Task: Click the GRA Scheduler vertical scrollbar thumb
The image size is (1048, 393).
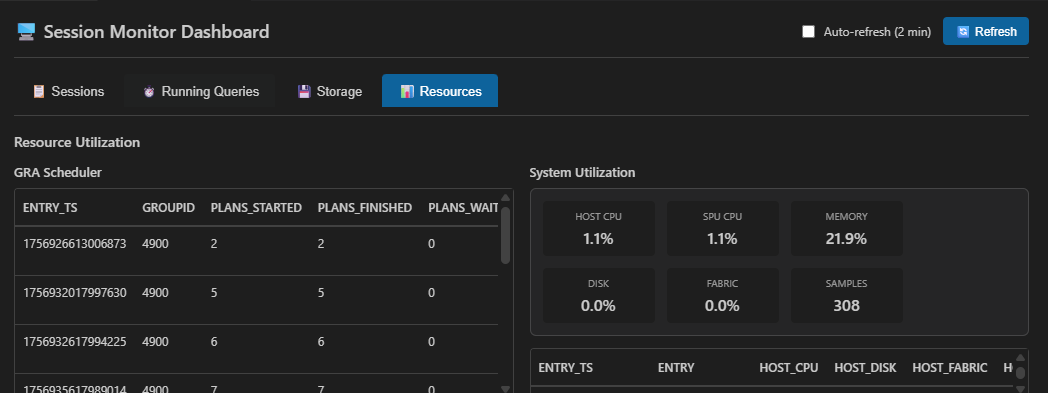Action: (x=505, y=235)
